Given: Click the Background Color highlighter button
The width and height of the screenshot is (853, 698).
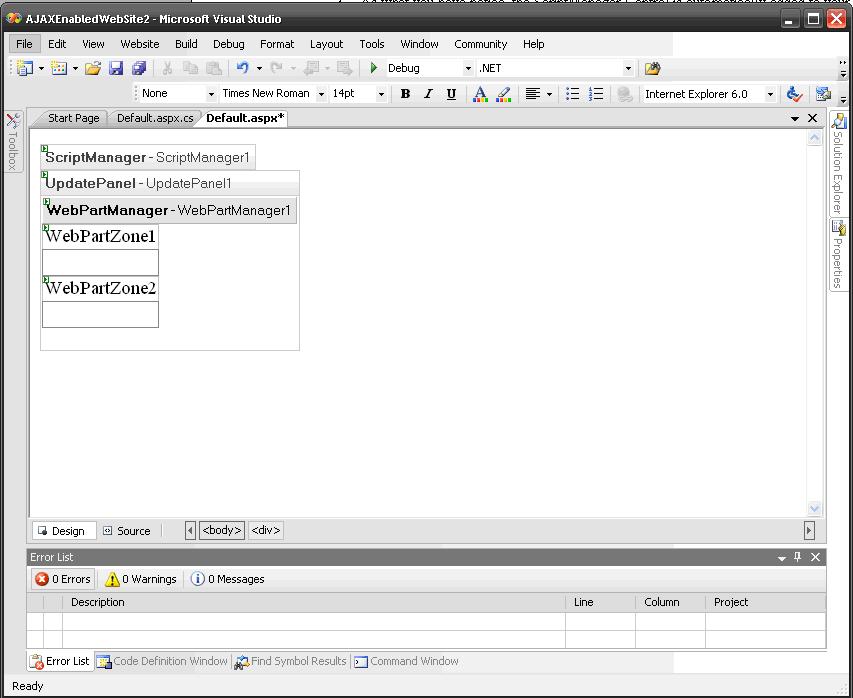Looking at the screenshot, I should click(504, 94).
